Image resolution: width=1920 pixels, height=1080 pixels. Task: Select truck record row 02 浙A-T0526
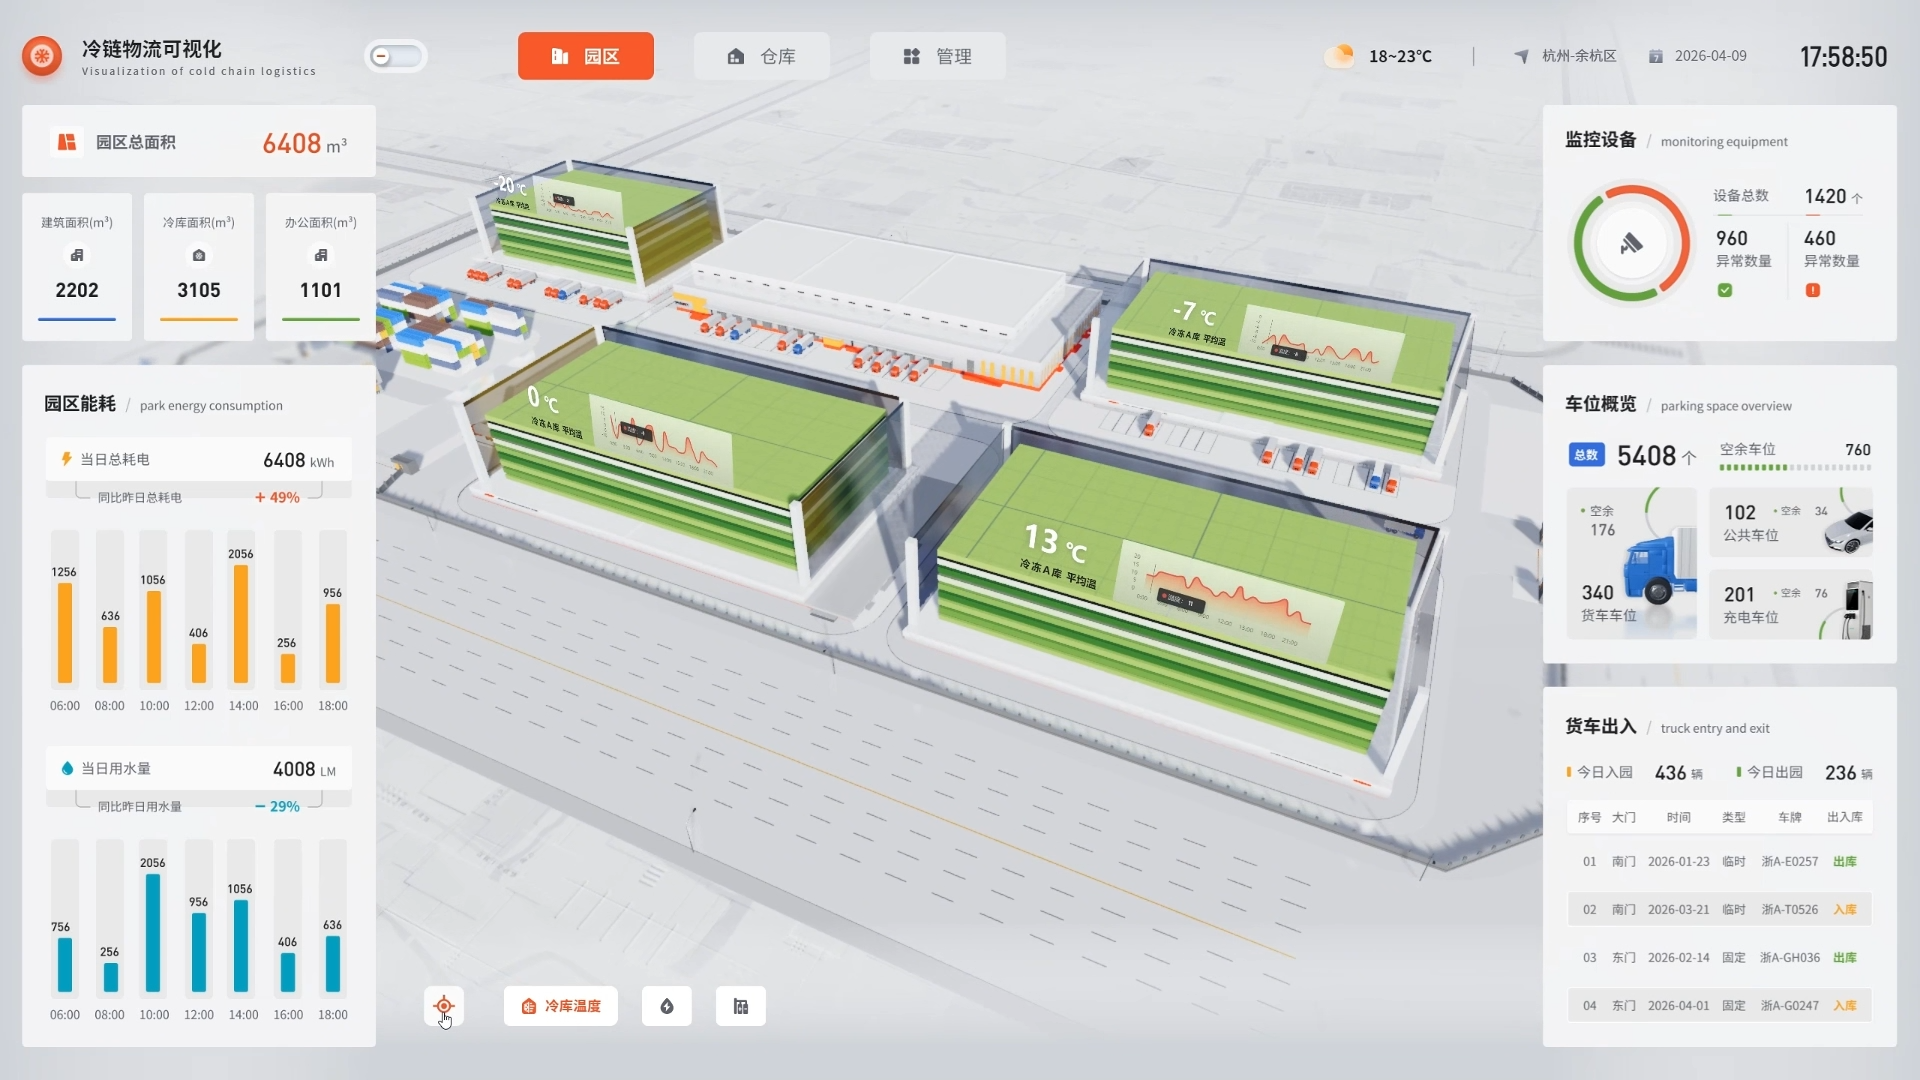point(1720,909)
